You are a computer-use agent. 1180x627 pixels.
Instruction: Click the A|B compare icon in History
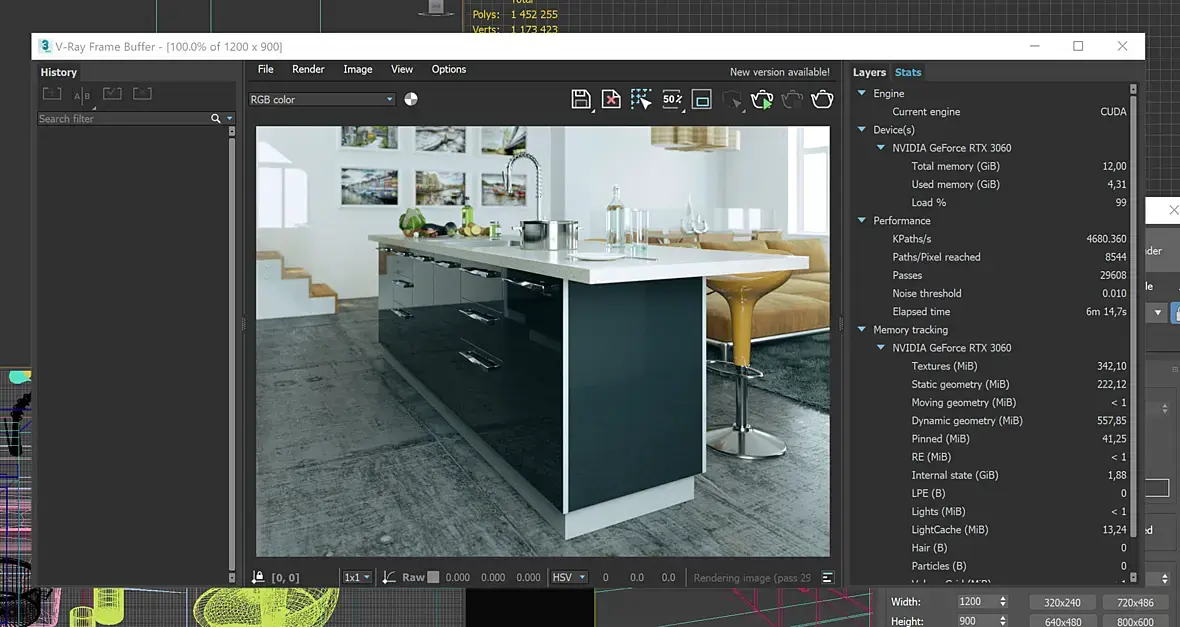point(82,95)
